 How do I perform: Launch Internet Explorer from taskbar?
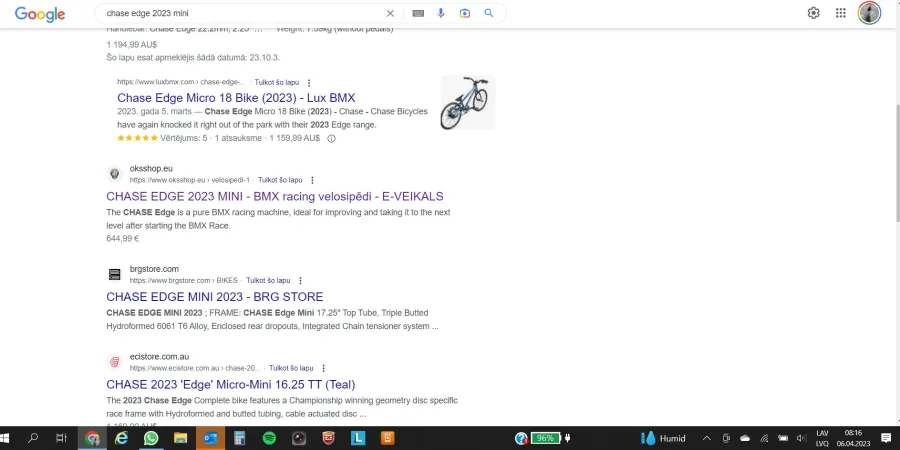point(121,439)
